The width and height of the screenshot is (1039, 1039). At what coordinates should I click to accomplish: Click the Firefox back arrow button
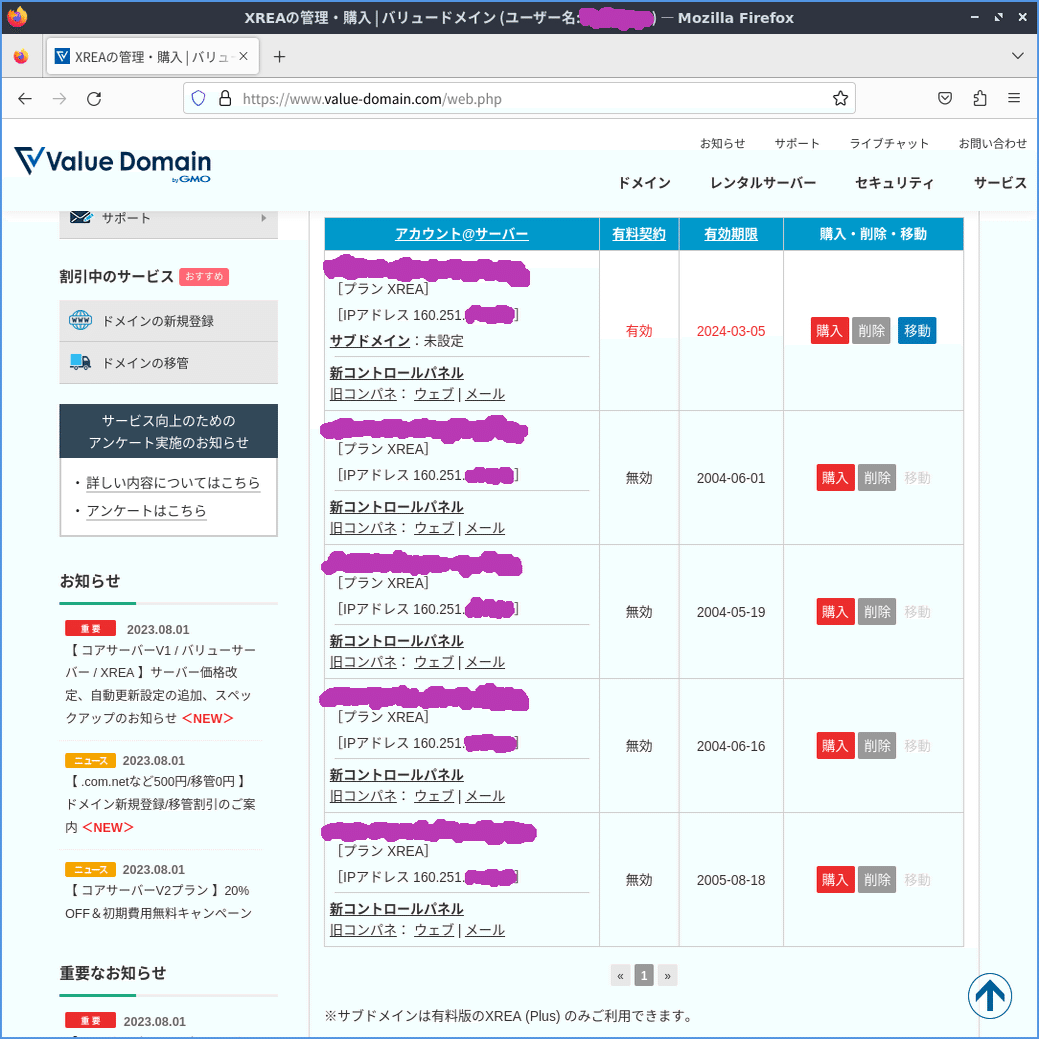coord(25,99)
